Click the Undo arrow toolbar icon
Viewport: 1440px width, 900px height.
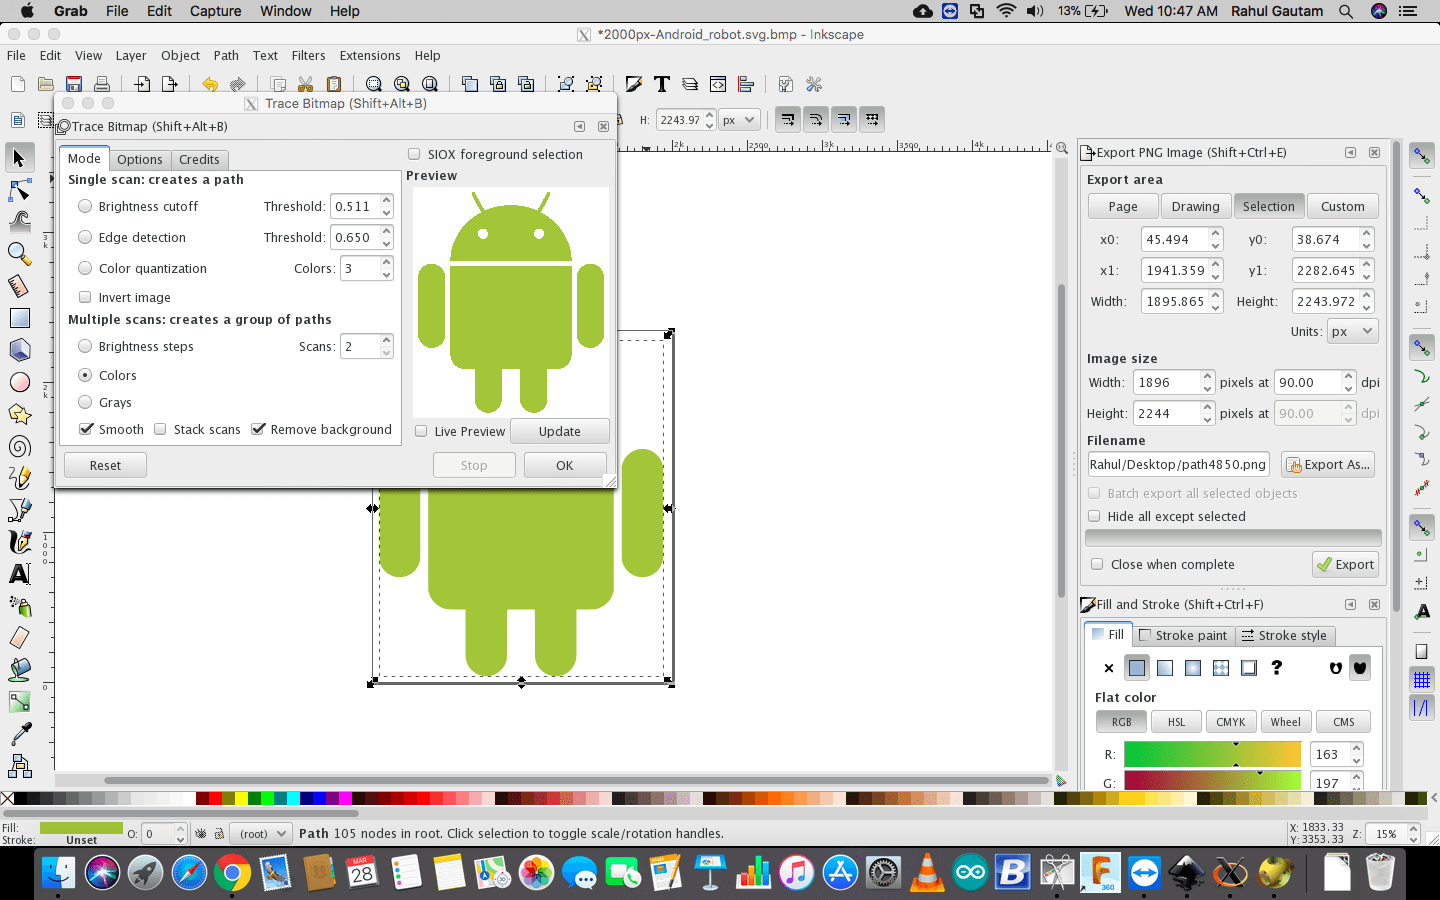tap(209, 84)
